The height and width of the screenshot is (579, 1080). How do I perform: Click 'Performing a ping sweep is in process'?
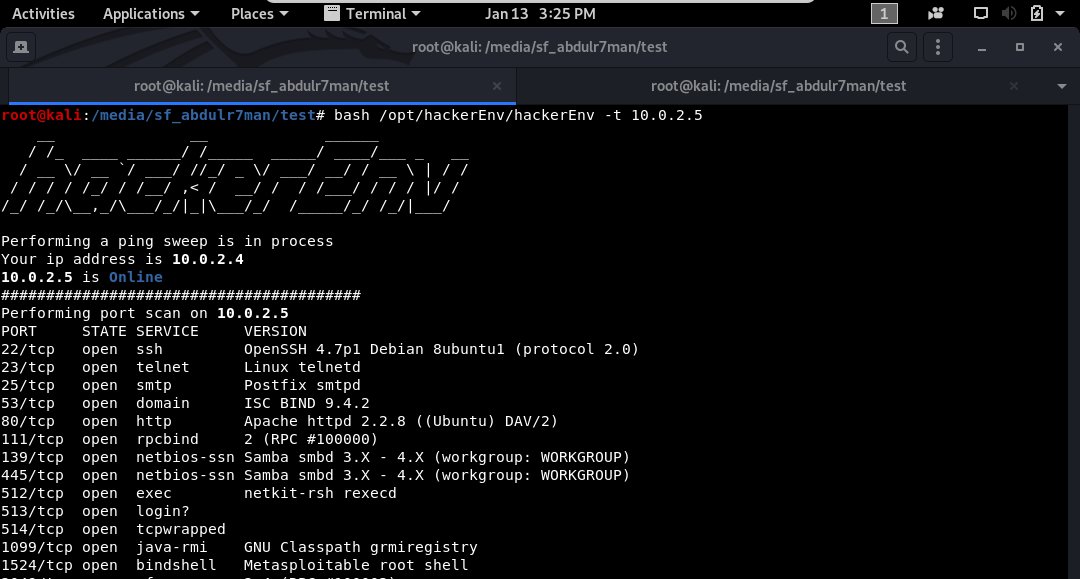tap(167, 241)
